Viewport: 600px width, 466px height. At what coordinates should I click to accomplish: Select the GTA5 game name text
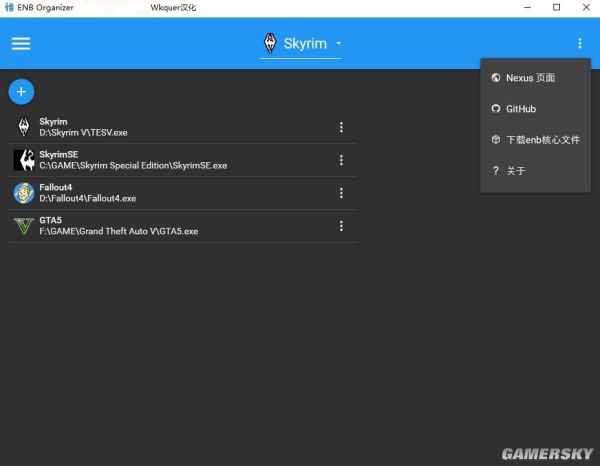pyautogui.click(x=51, y=220)
